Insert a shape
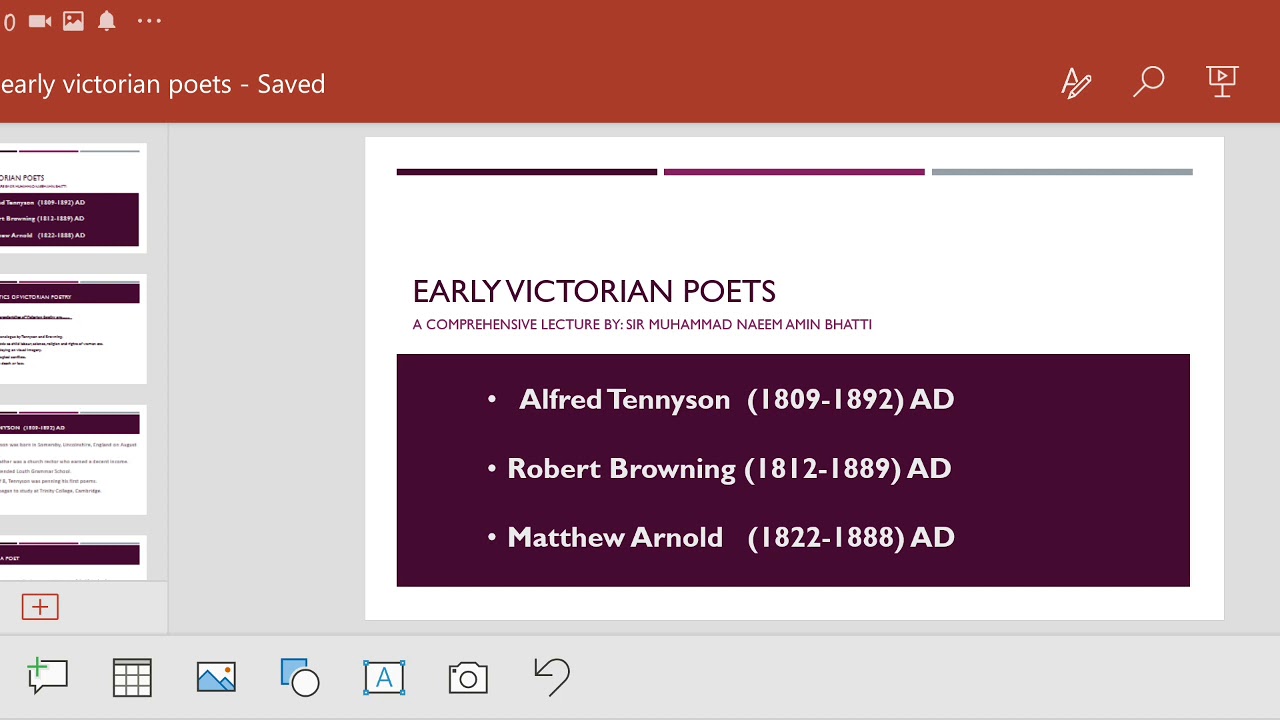Image resolution: width=1280 pixels, height=720 pixels. [x=300, y=677]
